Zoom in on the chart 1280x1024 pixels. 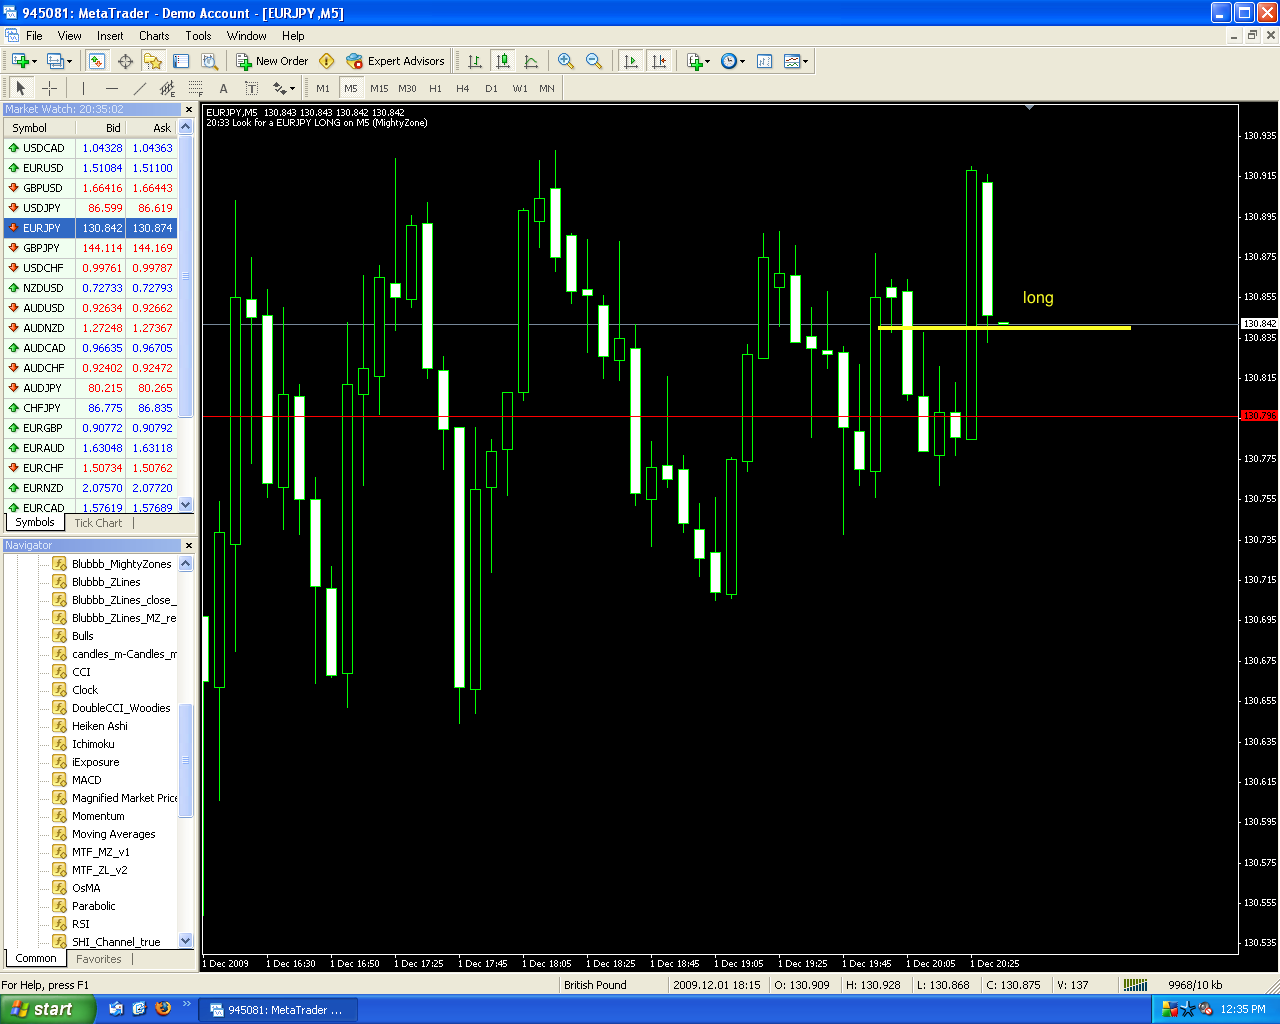pyautogui.click(x=566, y=61)
